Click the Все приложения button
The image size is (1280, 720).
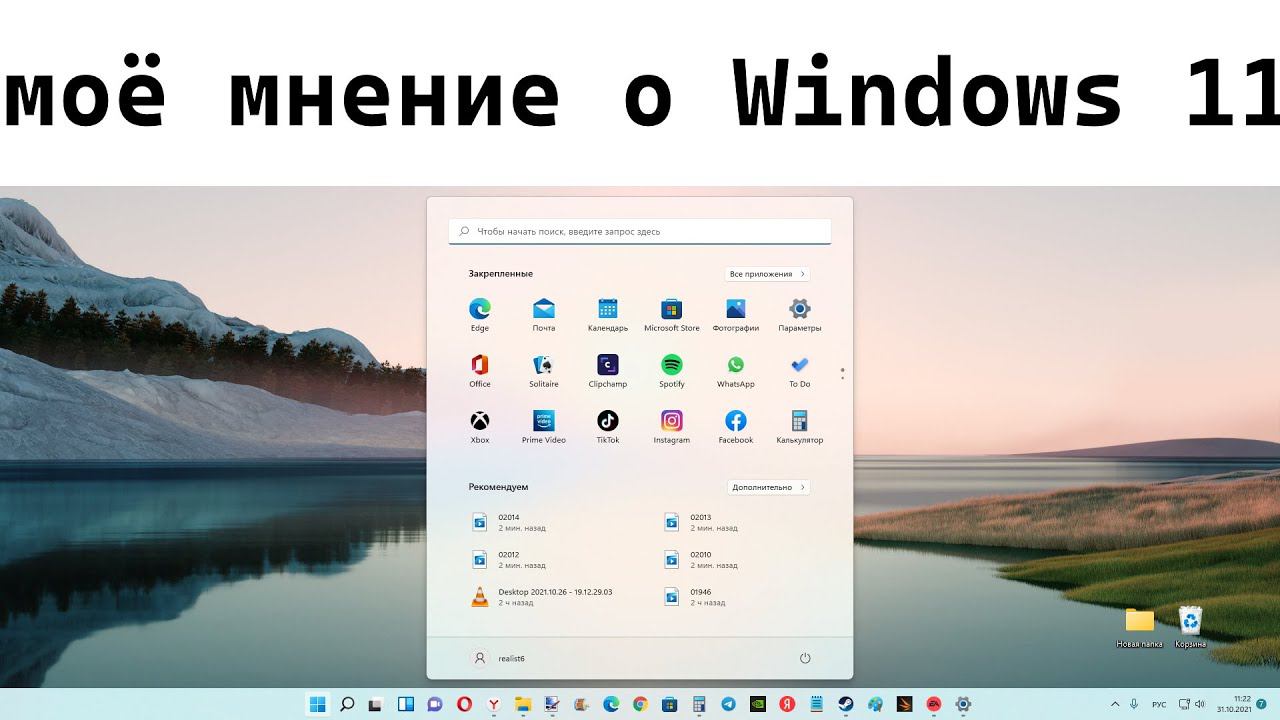[768, 274]
